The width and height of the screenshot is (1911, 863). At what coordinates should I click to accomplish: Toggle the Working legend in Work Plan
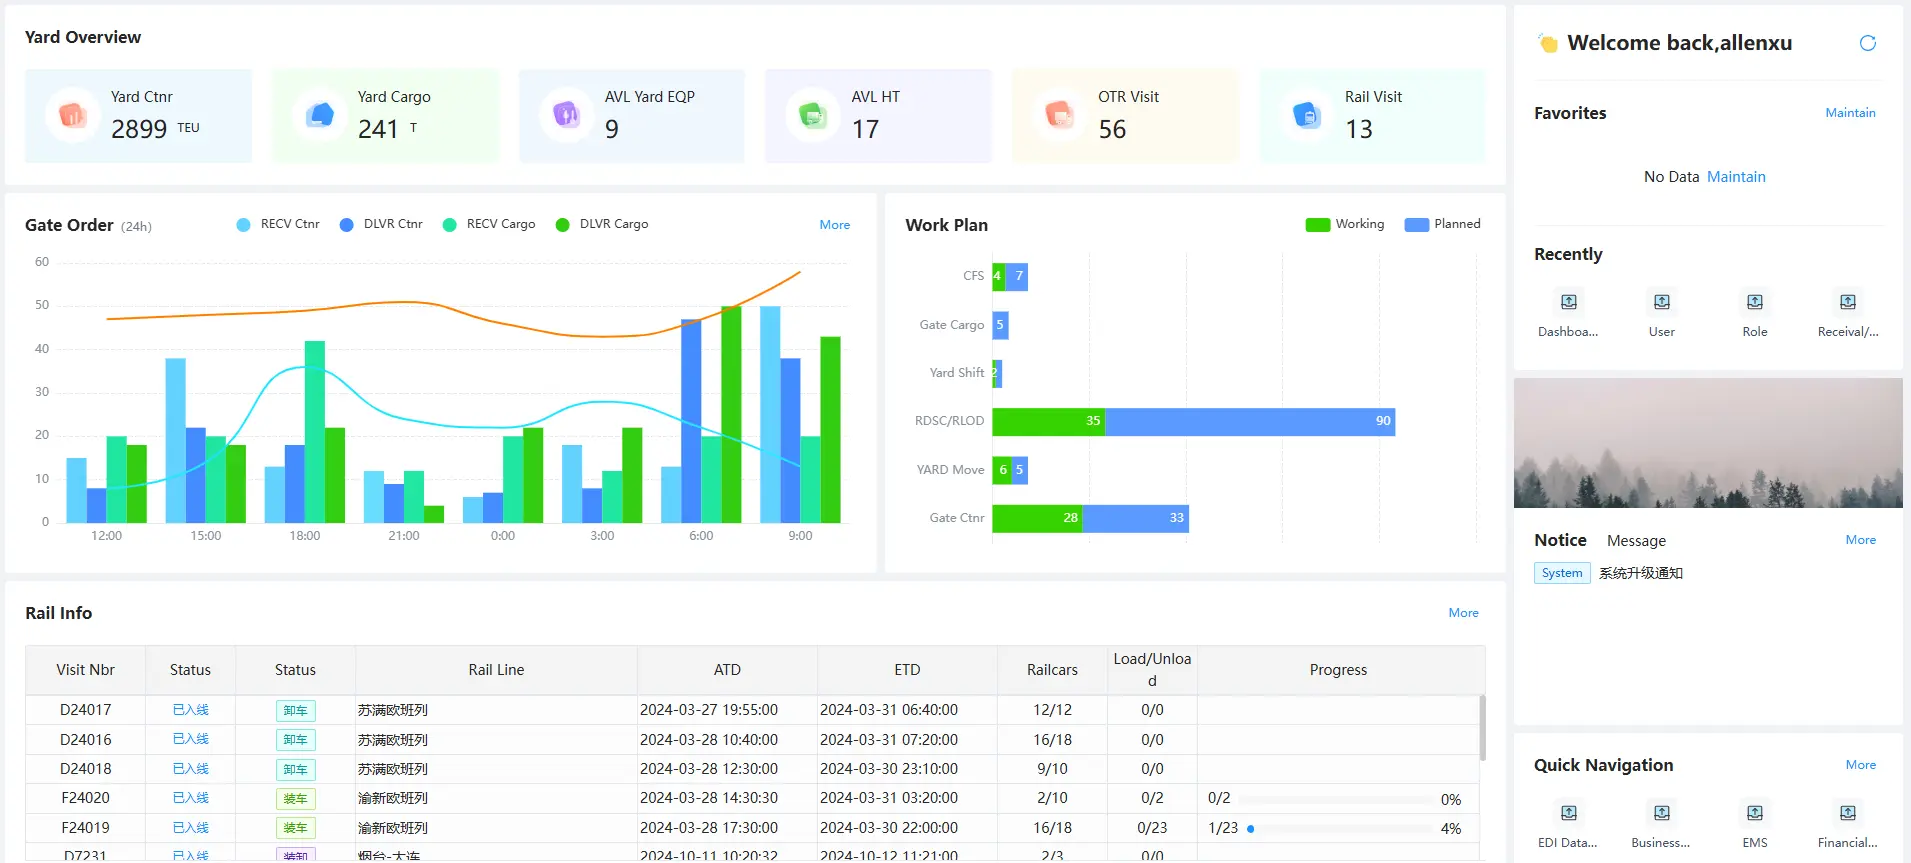[1344, 224]
